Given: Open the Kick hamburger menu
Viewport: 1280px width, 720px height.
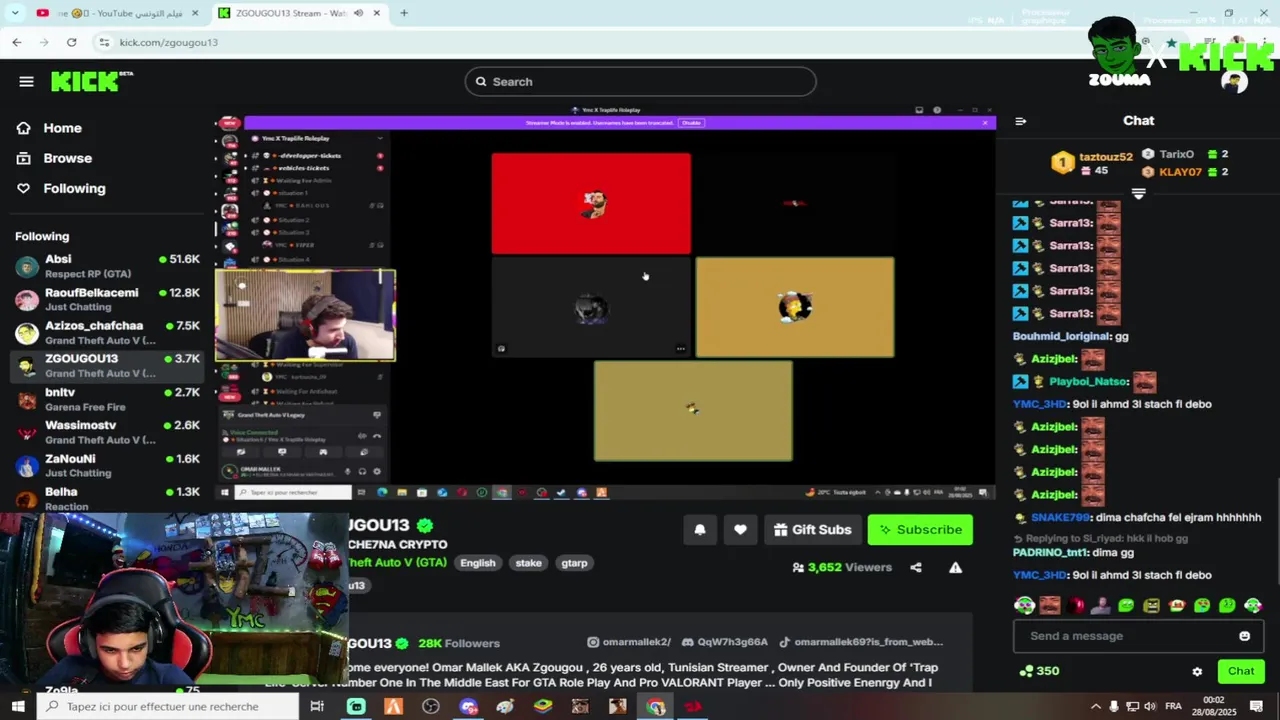Looking at the screenshot, I should click(x=26, y=82).
